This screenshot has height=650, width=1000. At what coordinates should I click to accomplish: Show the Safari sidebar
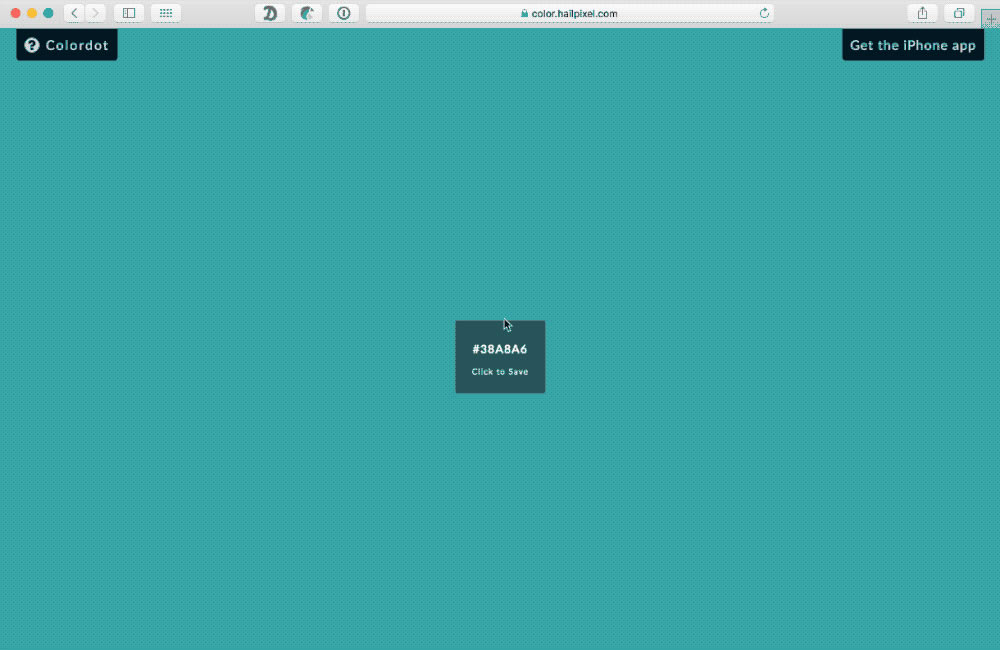click(x=129, y=13)
